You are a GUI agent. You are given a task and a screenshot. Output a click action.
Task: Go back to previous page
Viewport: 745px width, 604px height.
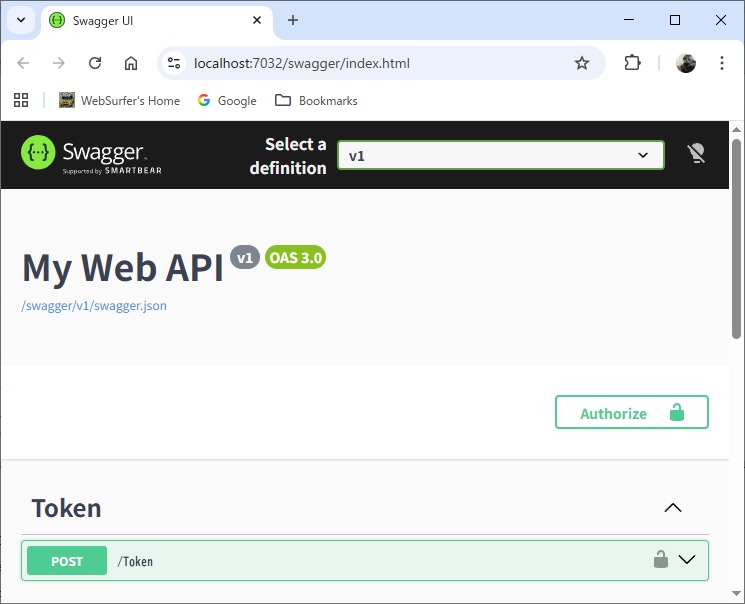tap(23, 63)
